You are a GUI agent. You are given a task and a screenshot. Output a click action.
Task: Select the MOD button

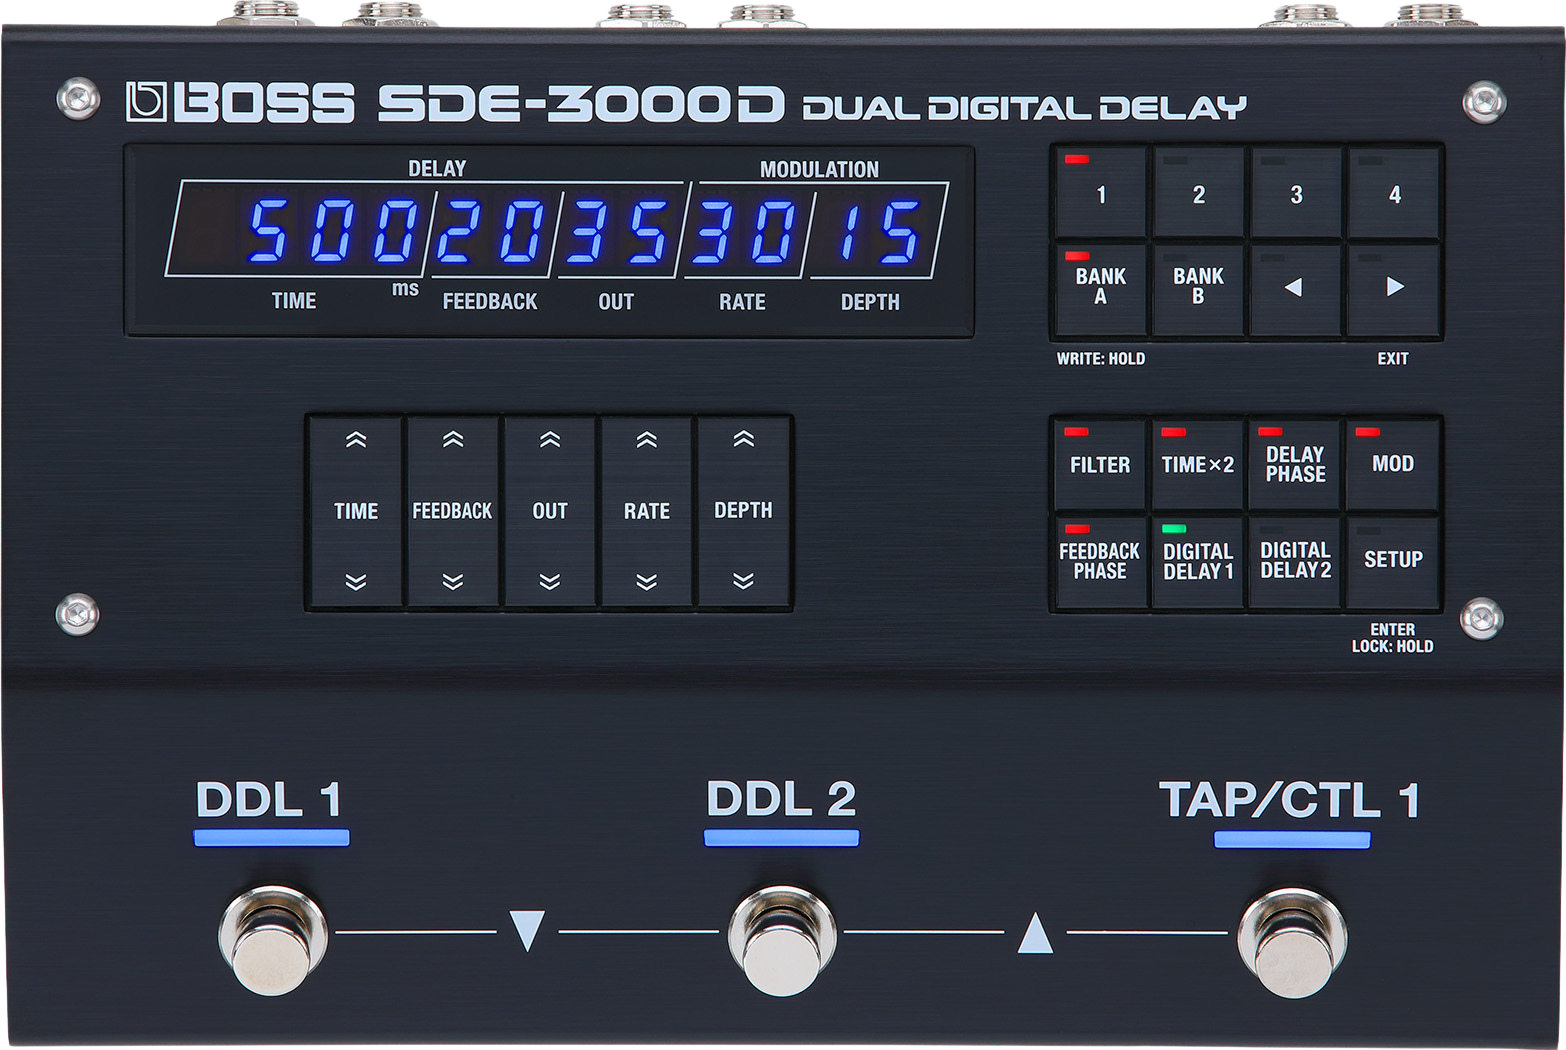[x=1392, y=464]
